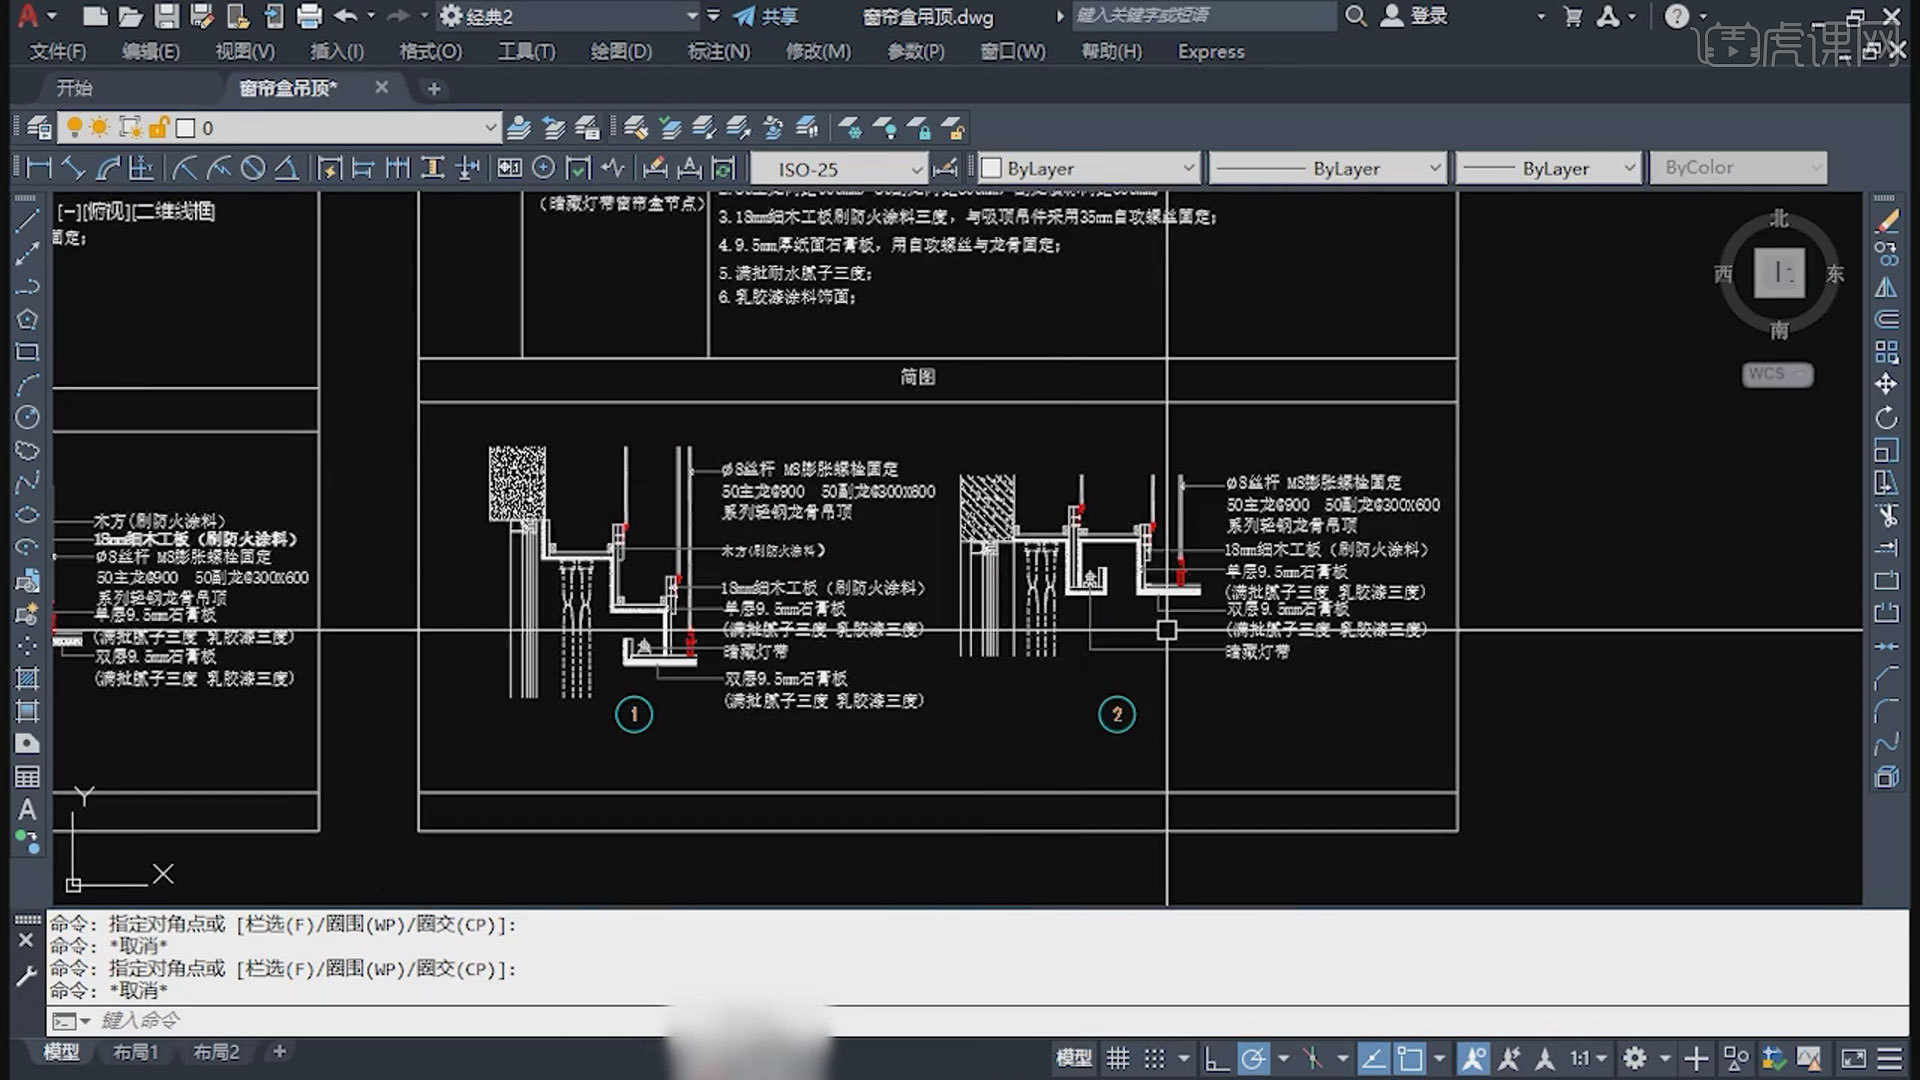Image resolution: width=1920 pixels, height=1080 pixels.
Task: Click the Save icon in quick access toolbar
Action: pyautogui.click(x=166, y=16)
